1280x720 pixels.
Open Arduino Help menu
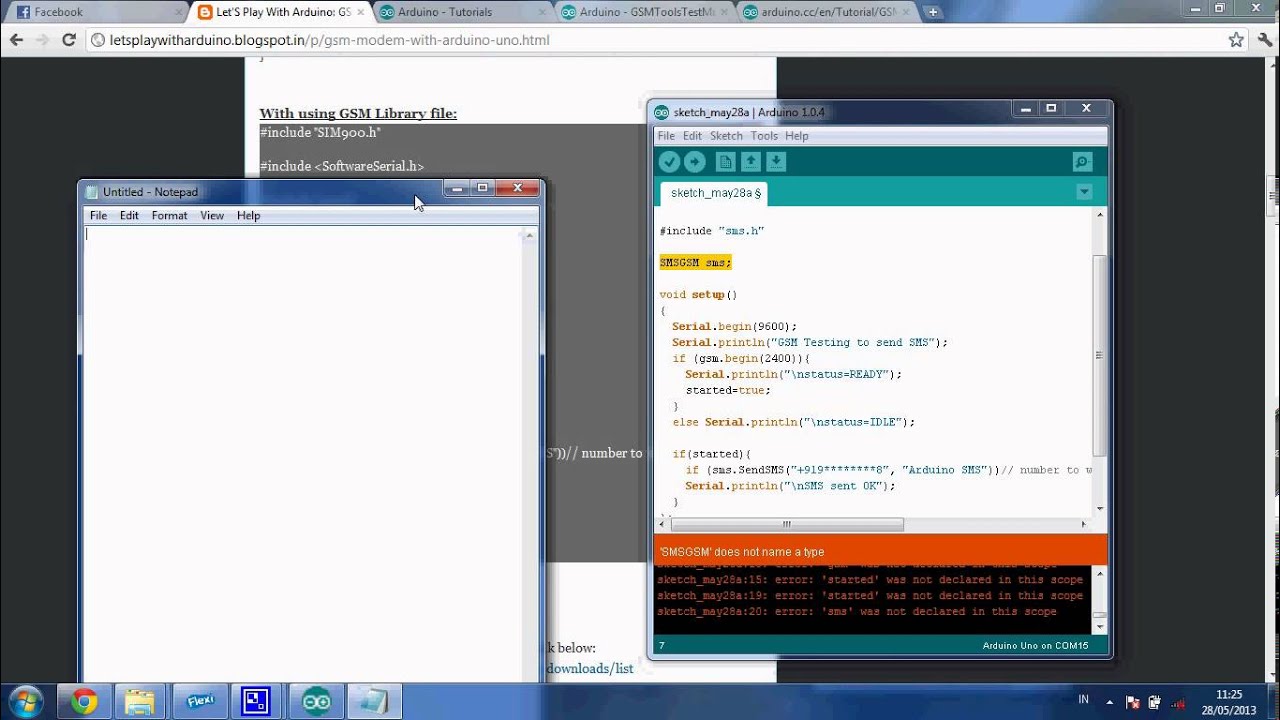tap(797, 136)
